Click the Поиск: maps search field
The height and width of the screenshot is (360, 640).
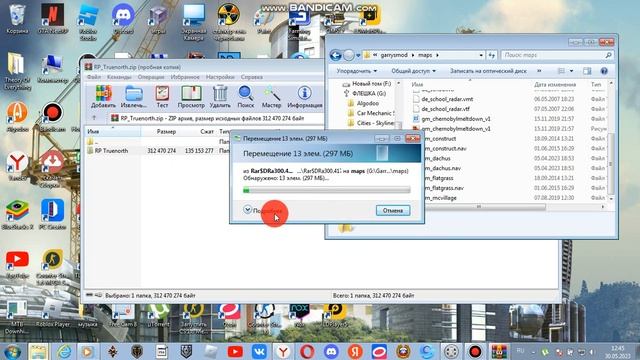coord(557,55)
